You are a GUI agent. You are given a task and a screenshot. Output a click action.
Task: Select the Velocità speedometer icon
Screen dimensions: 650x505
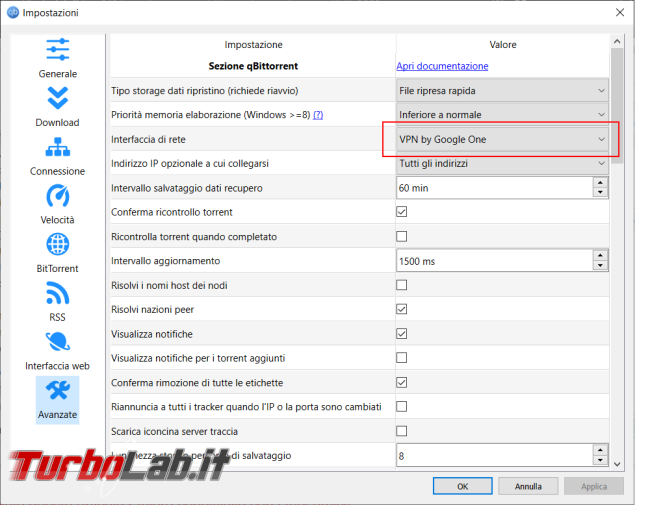coord(58,196)
